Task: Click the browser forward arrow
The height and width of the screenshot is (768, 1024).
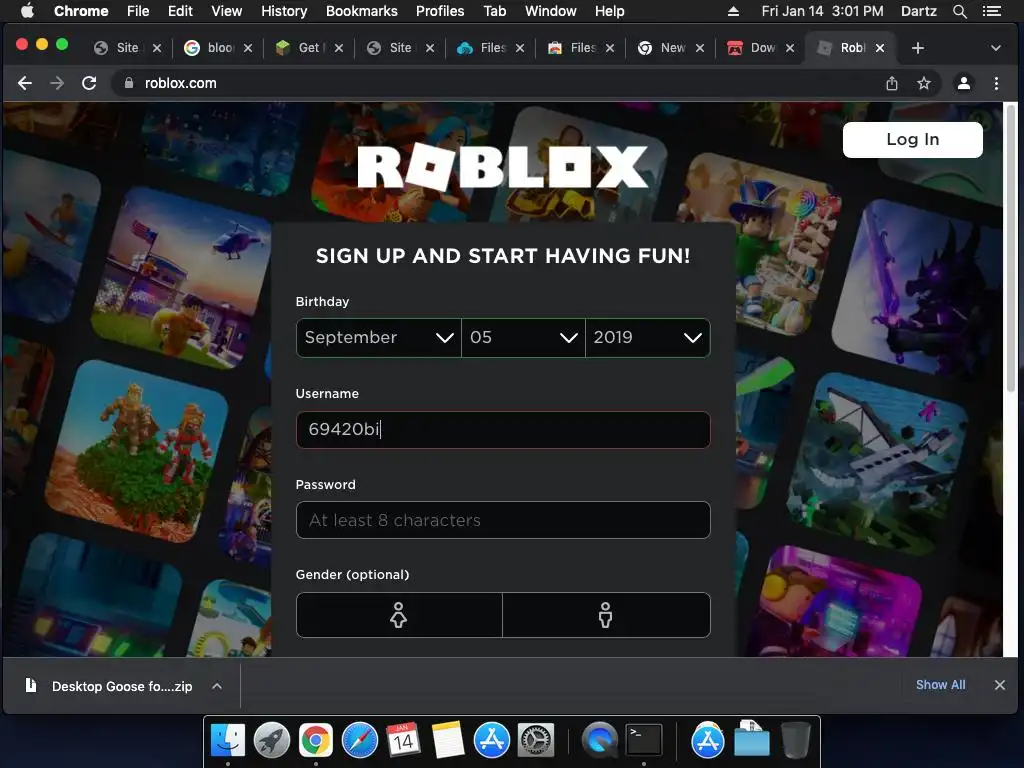Action: click(x=57, y=83)
